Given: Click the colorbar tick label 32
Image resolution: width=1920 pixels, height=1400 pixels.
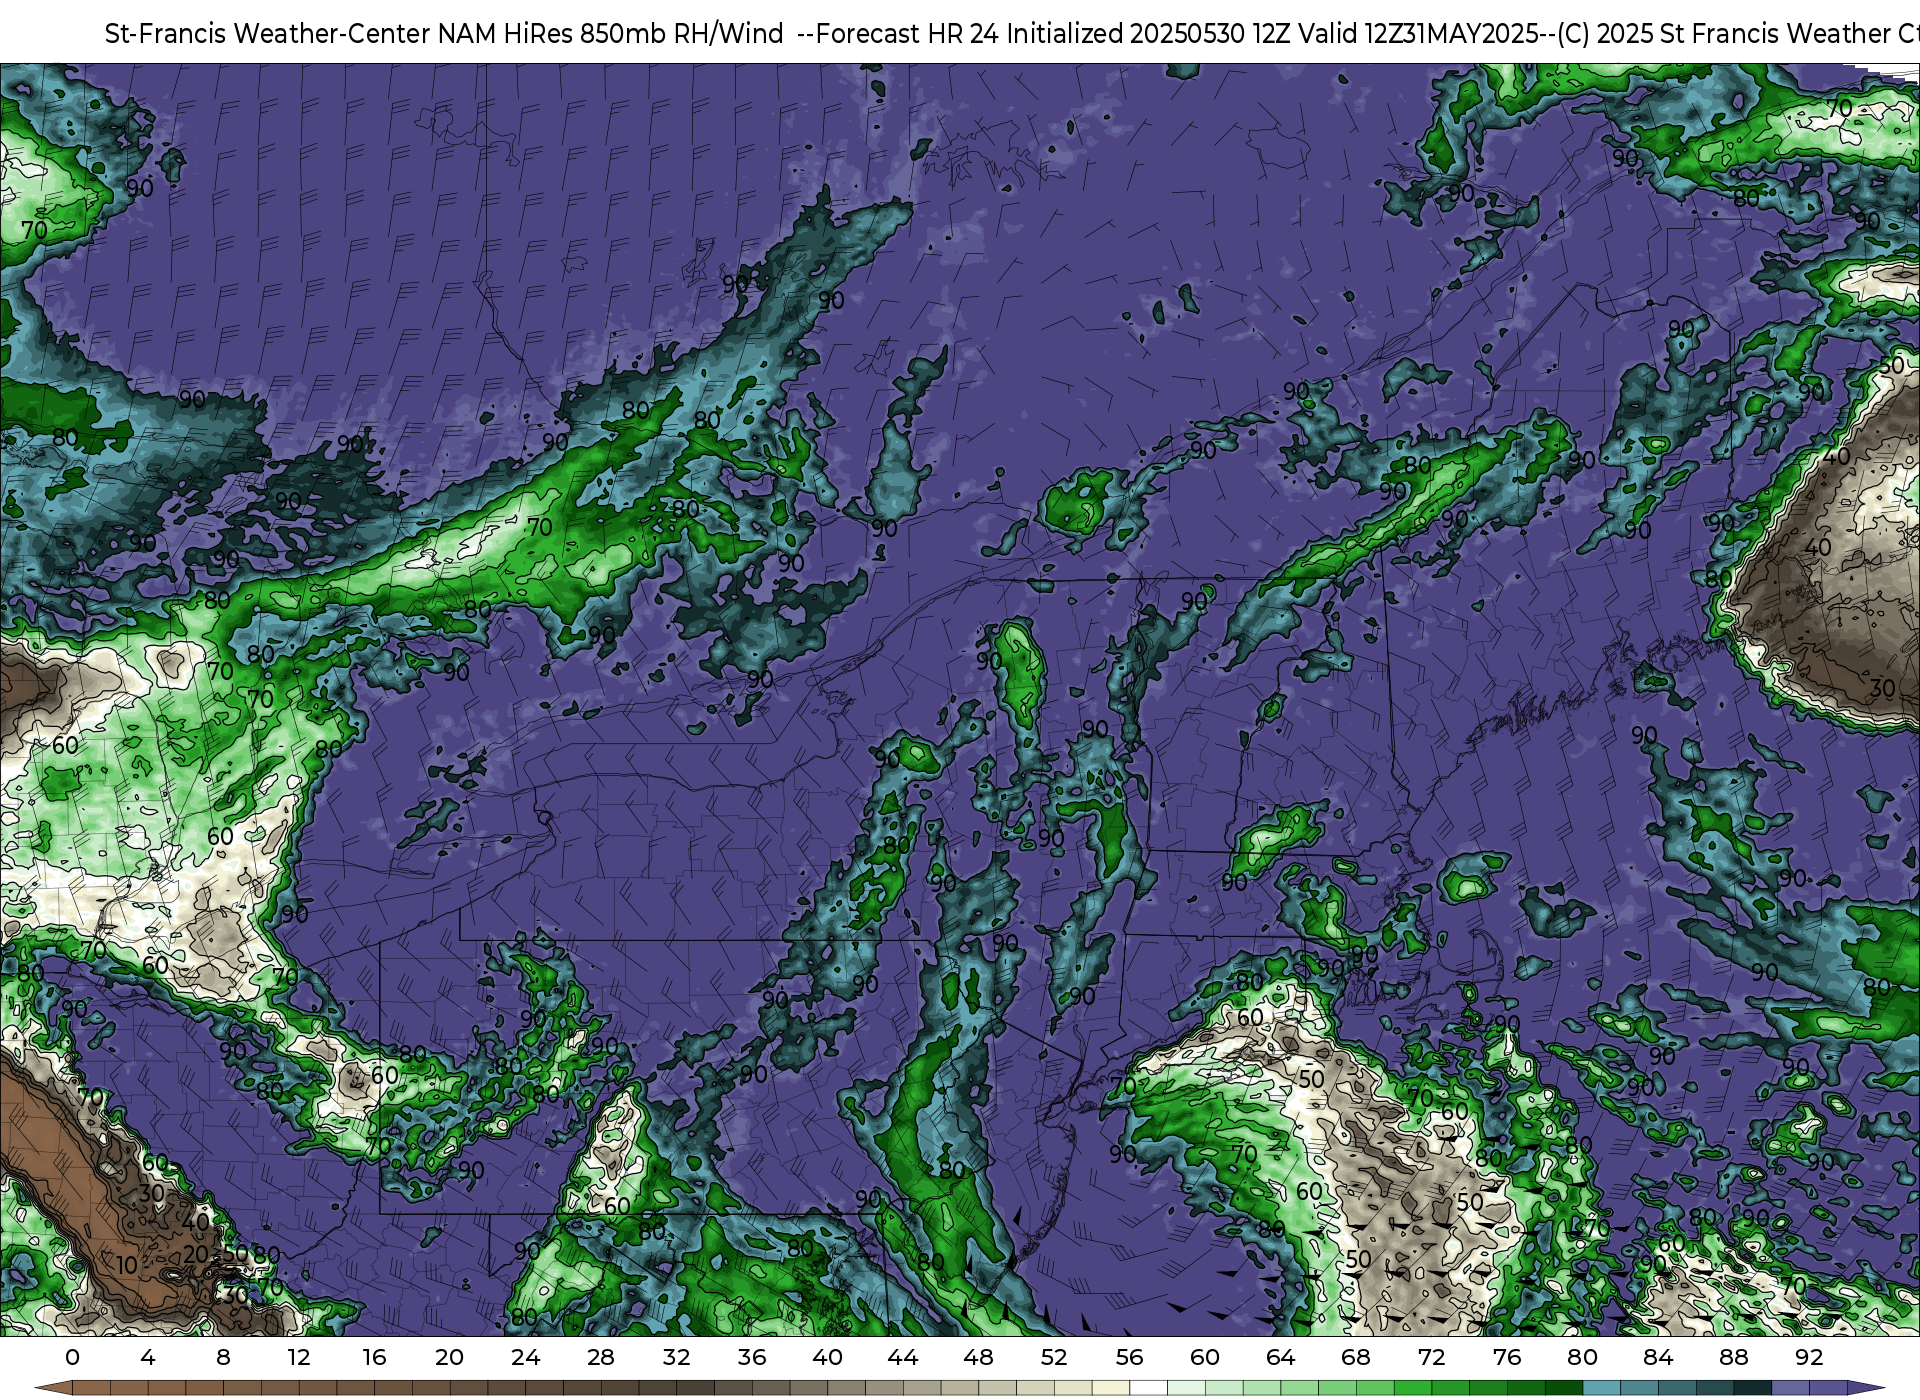Looking at the screenshot, I should coord(676,1357).
